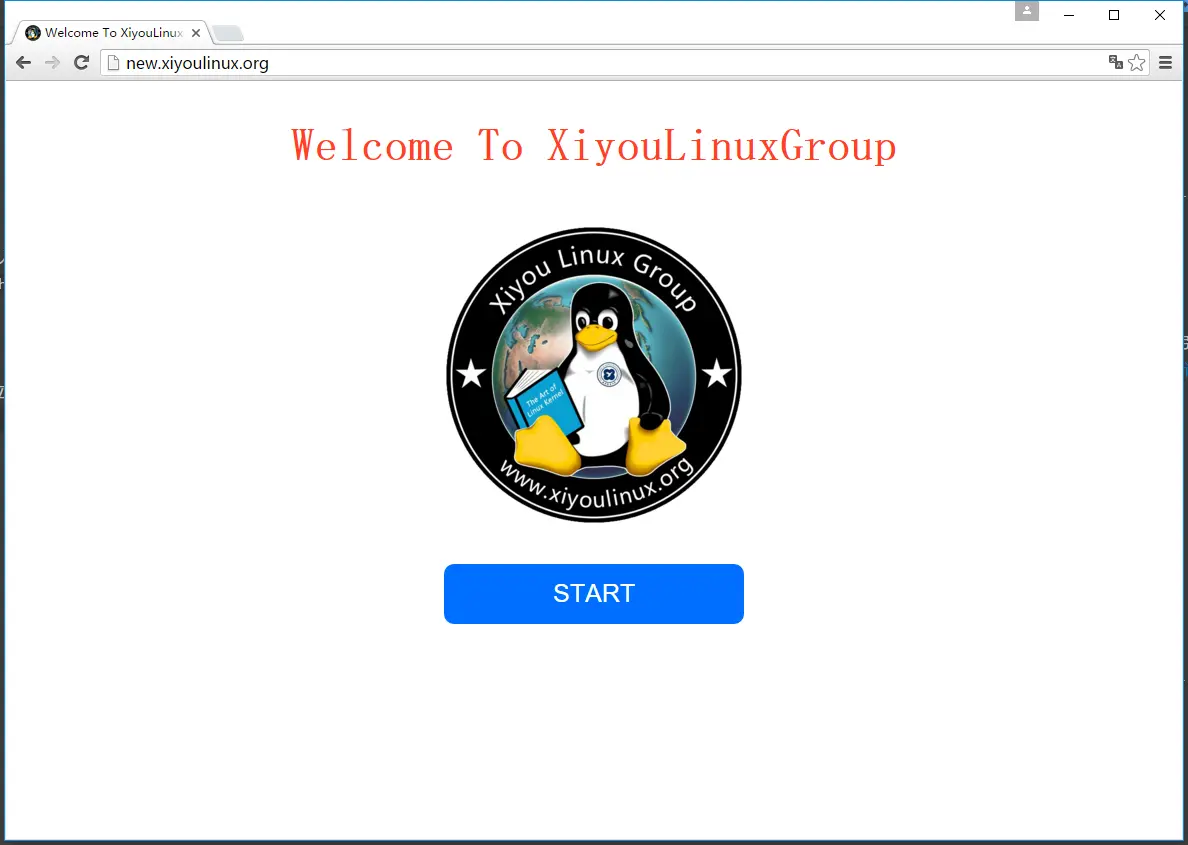Open the Chrome hamburger menu

tap(1165, 63)
